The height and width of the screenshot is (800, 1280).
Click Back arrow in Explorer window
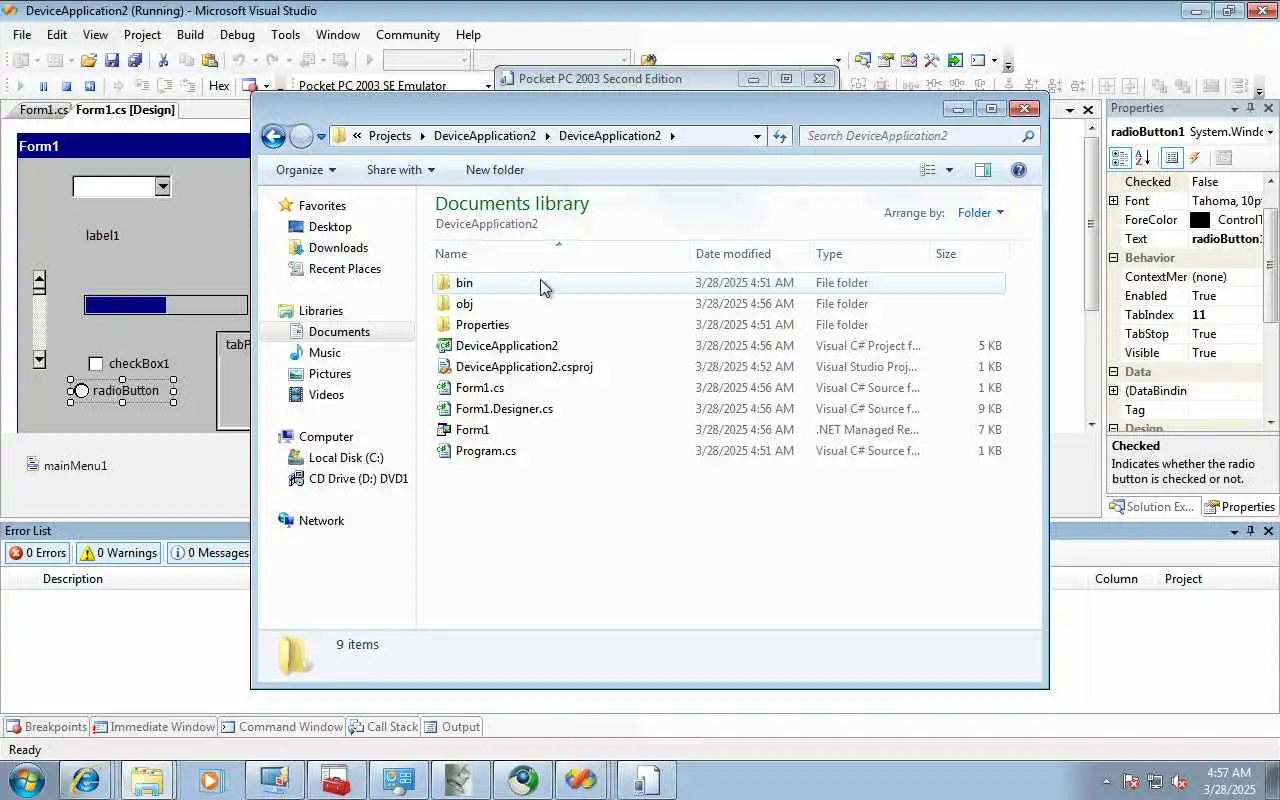[x=273, y=136]
